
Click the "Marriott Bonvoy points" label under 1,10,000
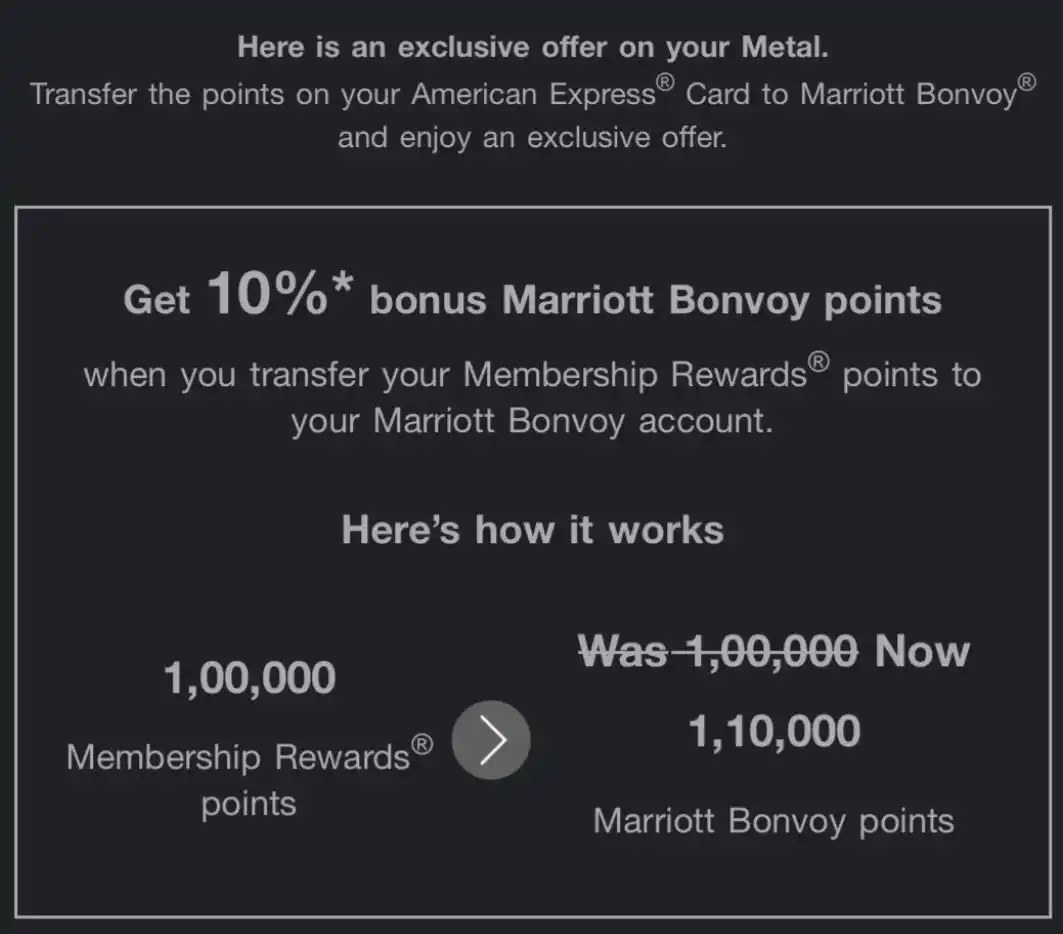[x=774, y=821]
